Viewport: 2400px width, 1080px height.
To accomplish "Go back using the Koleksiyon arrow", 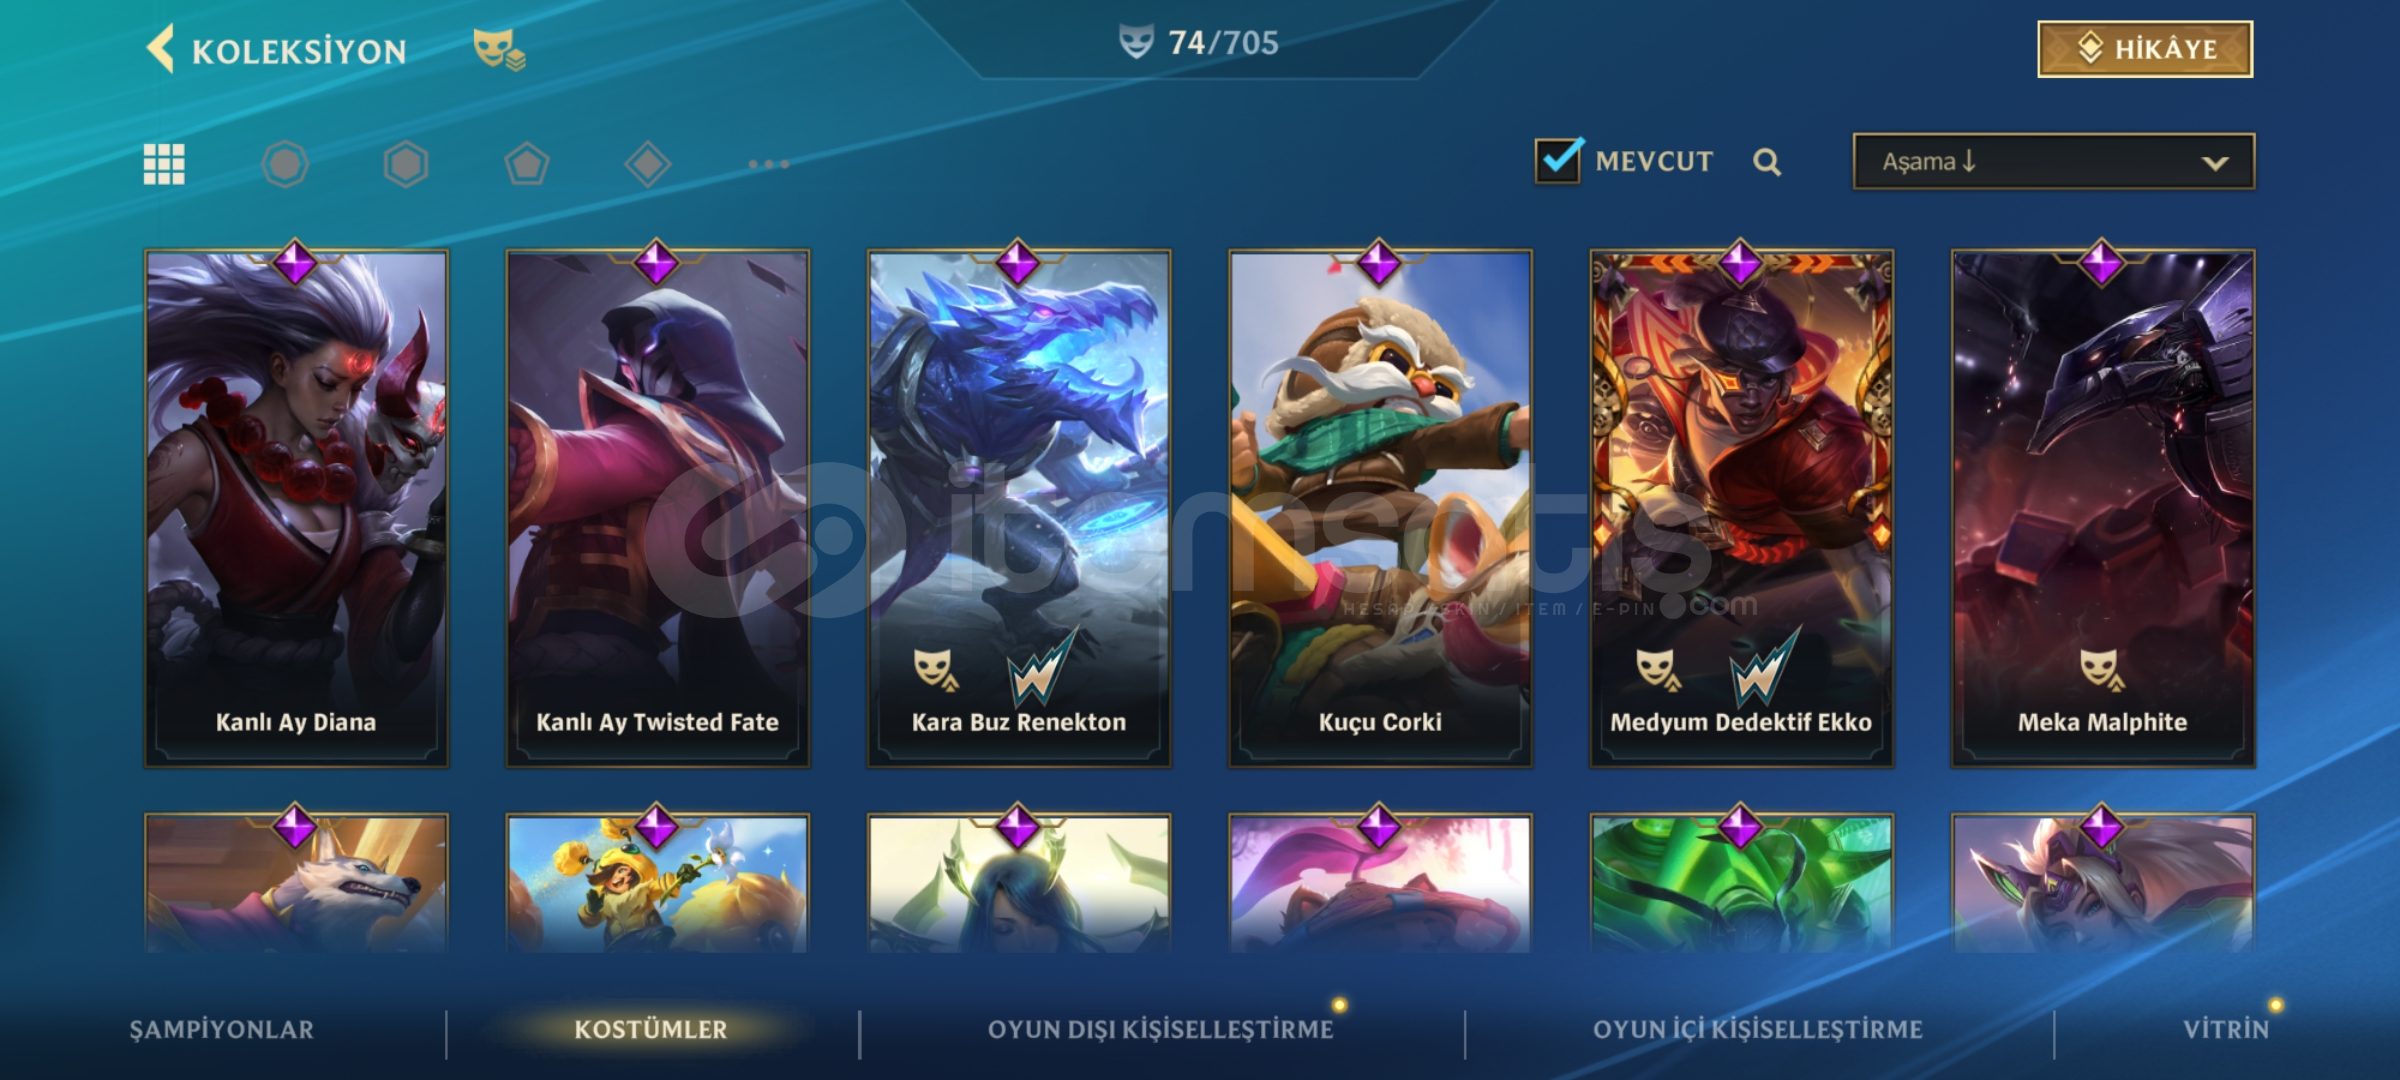I will (x=160, y=49).
